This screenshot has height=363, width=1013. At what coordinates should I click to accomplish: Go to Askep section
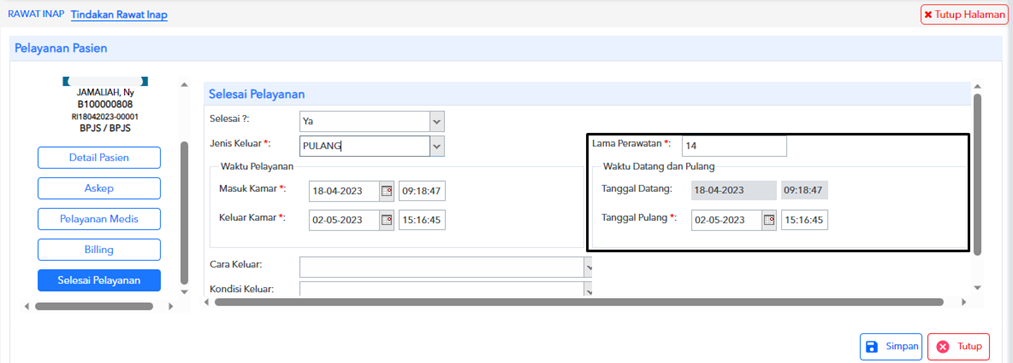click(x=99, y=188)
